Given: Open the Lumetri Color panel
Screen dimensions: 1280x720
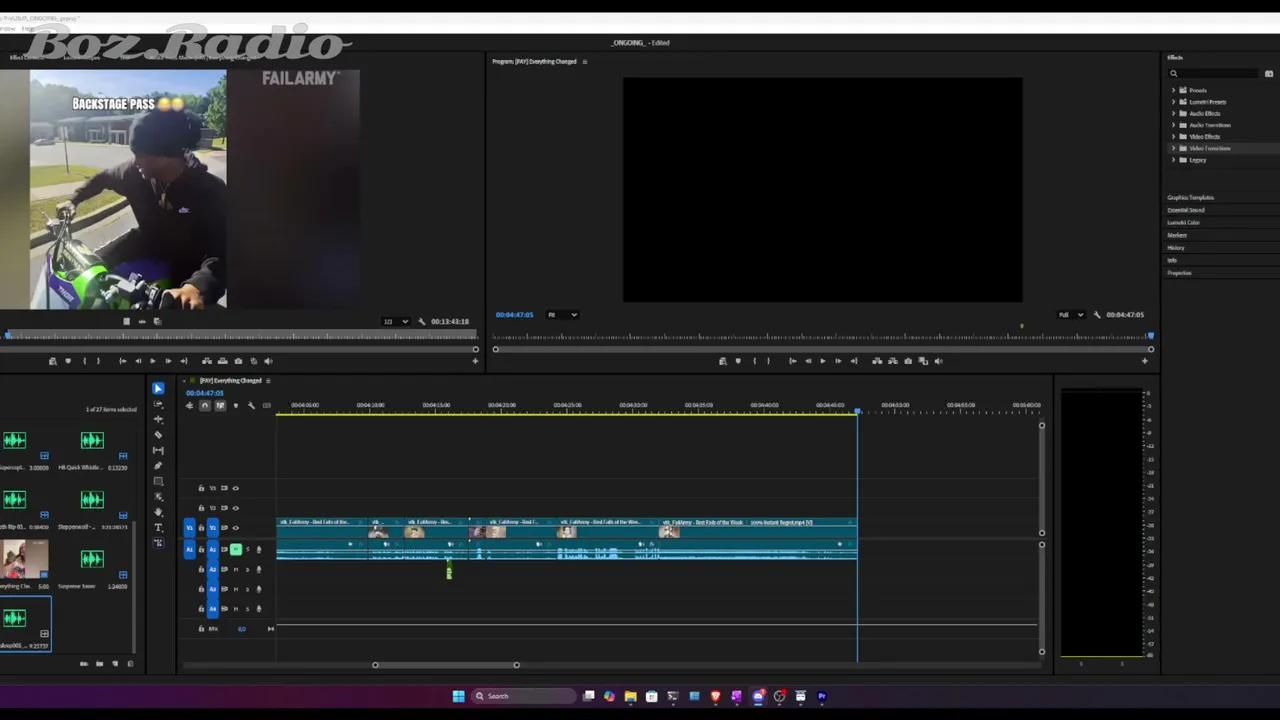Looking at the screenshot, I should 1183,223.
